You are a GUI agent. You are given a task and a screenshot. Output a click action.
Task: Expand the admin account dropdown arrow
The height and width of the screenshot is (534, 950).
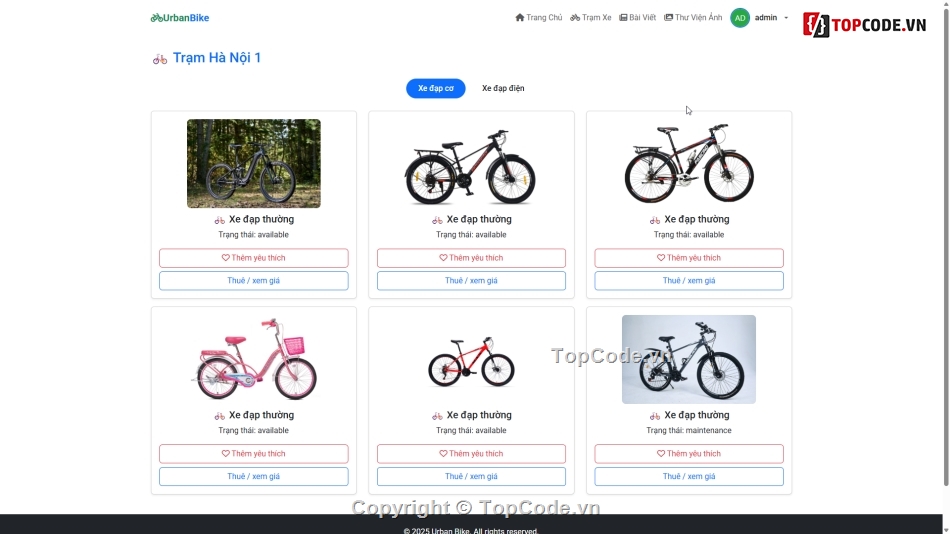coord(786,18)
